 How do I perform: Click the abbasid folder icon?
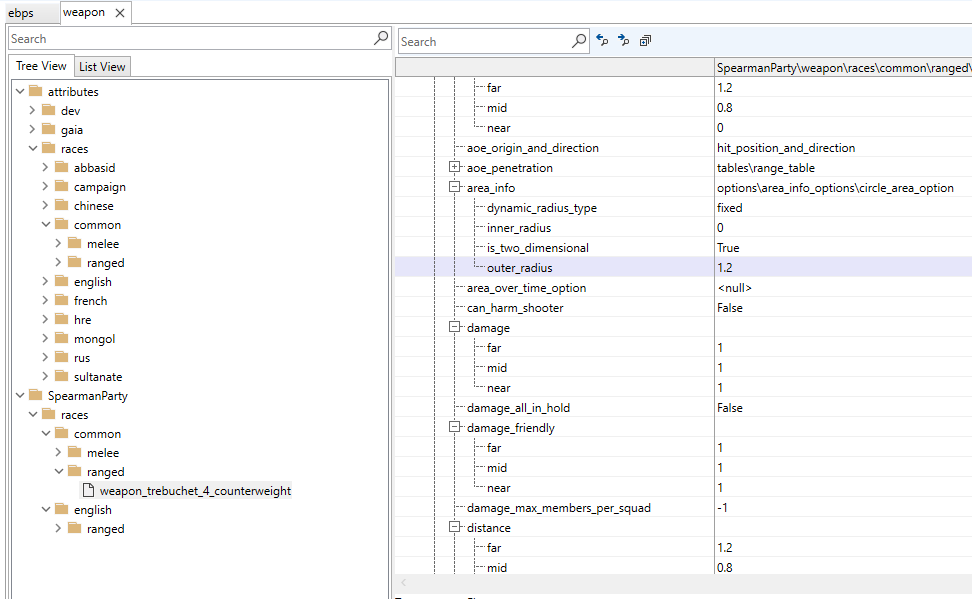[x=62, y=167]
